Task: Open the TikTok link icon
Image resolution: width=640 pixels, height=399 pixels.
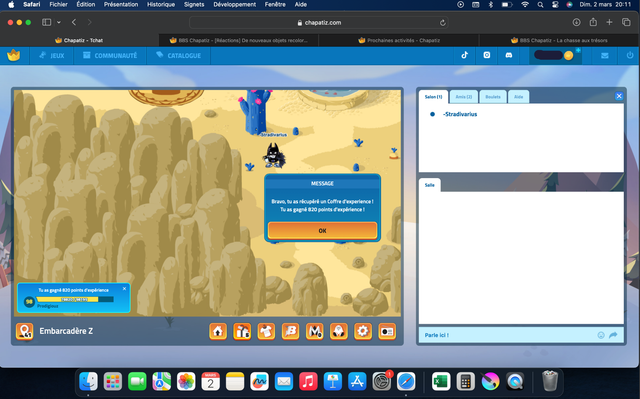Action: 465,55
